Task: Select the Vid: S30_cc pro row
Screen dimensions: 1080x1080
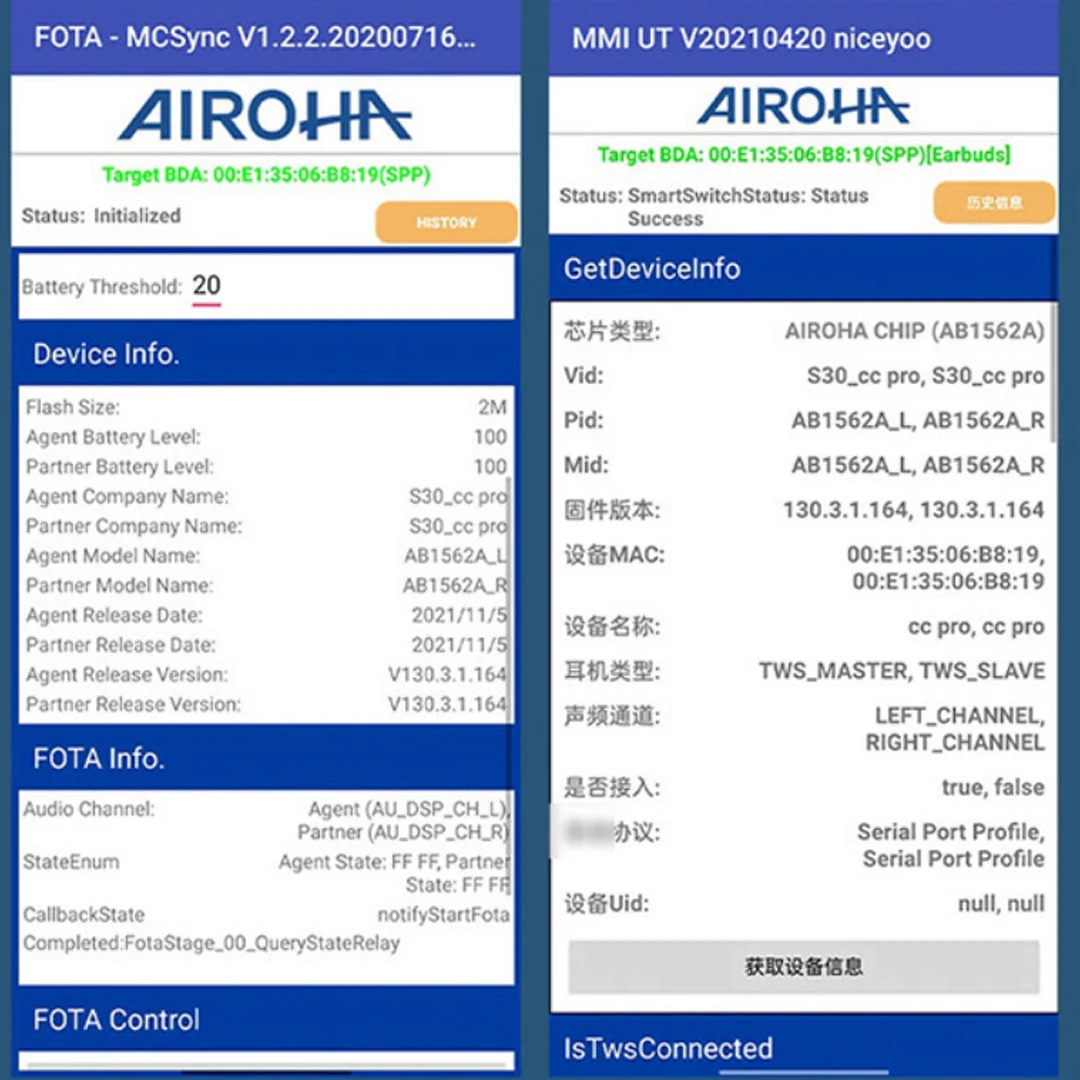Action: pyautogui.click(x=804, y=375)
